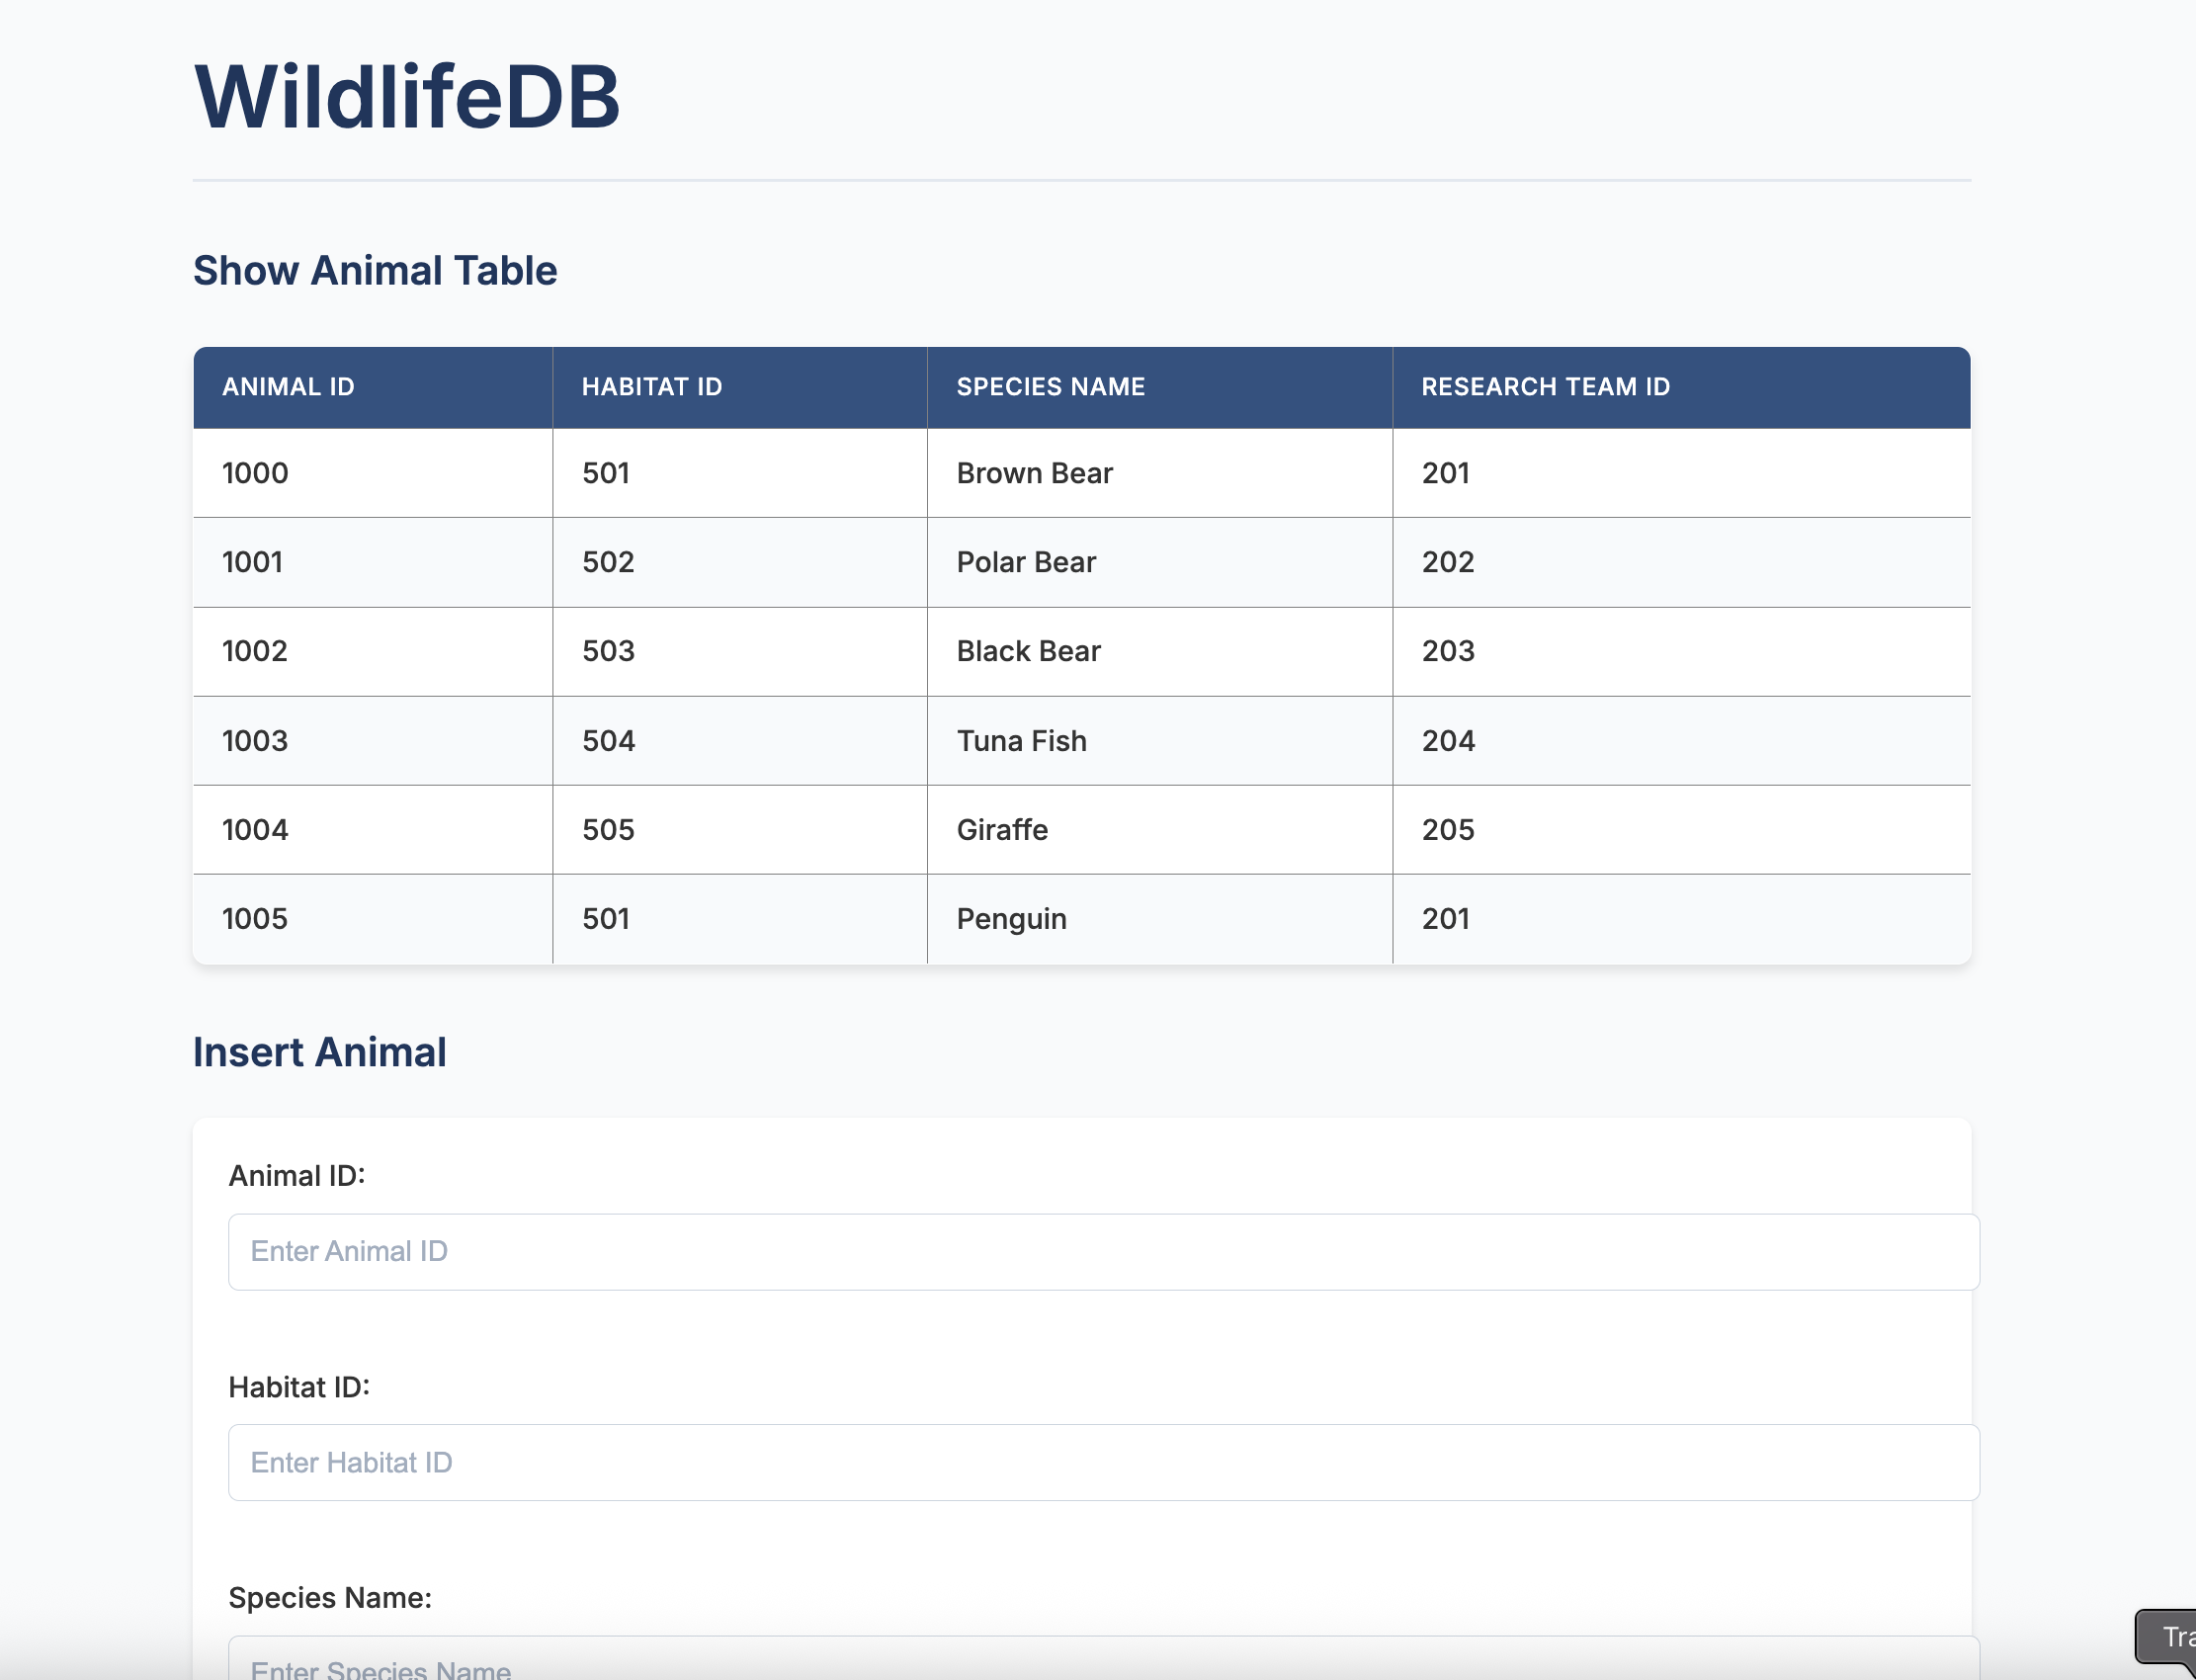Click the Enter Species Name input field
The width and height of the screenshot is (2196, 1680).
(x=1103, y=1658)
